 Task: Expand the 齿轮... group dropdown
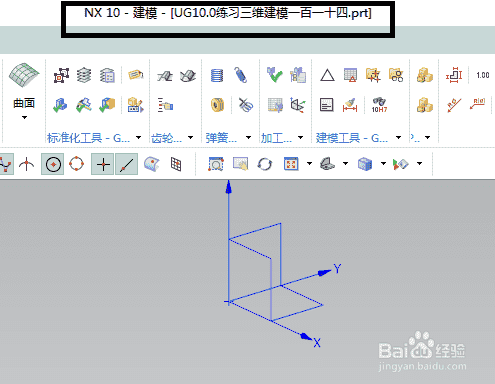coord(190,137)
